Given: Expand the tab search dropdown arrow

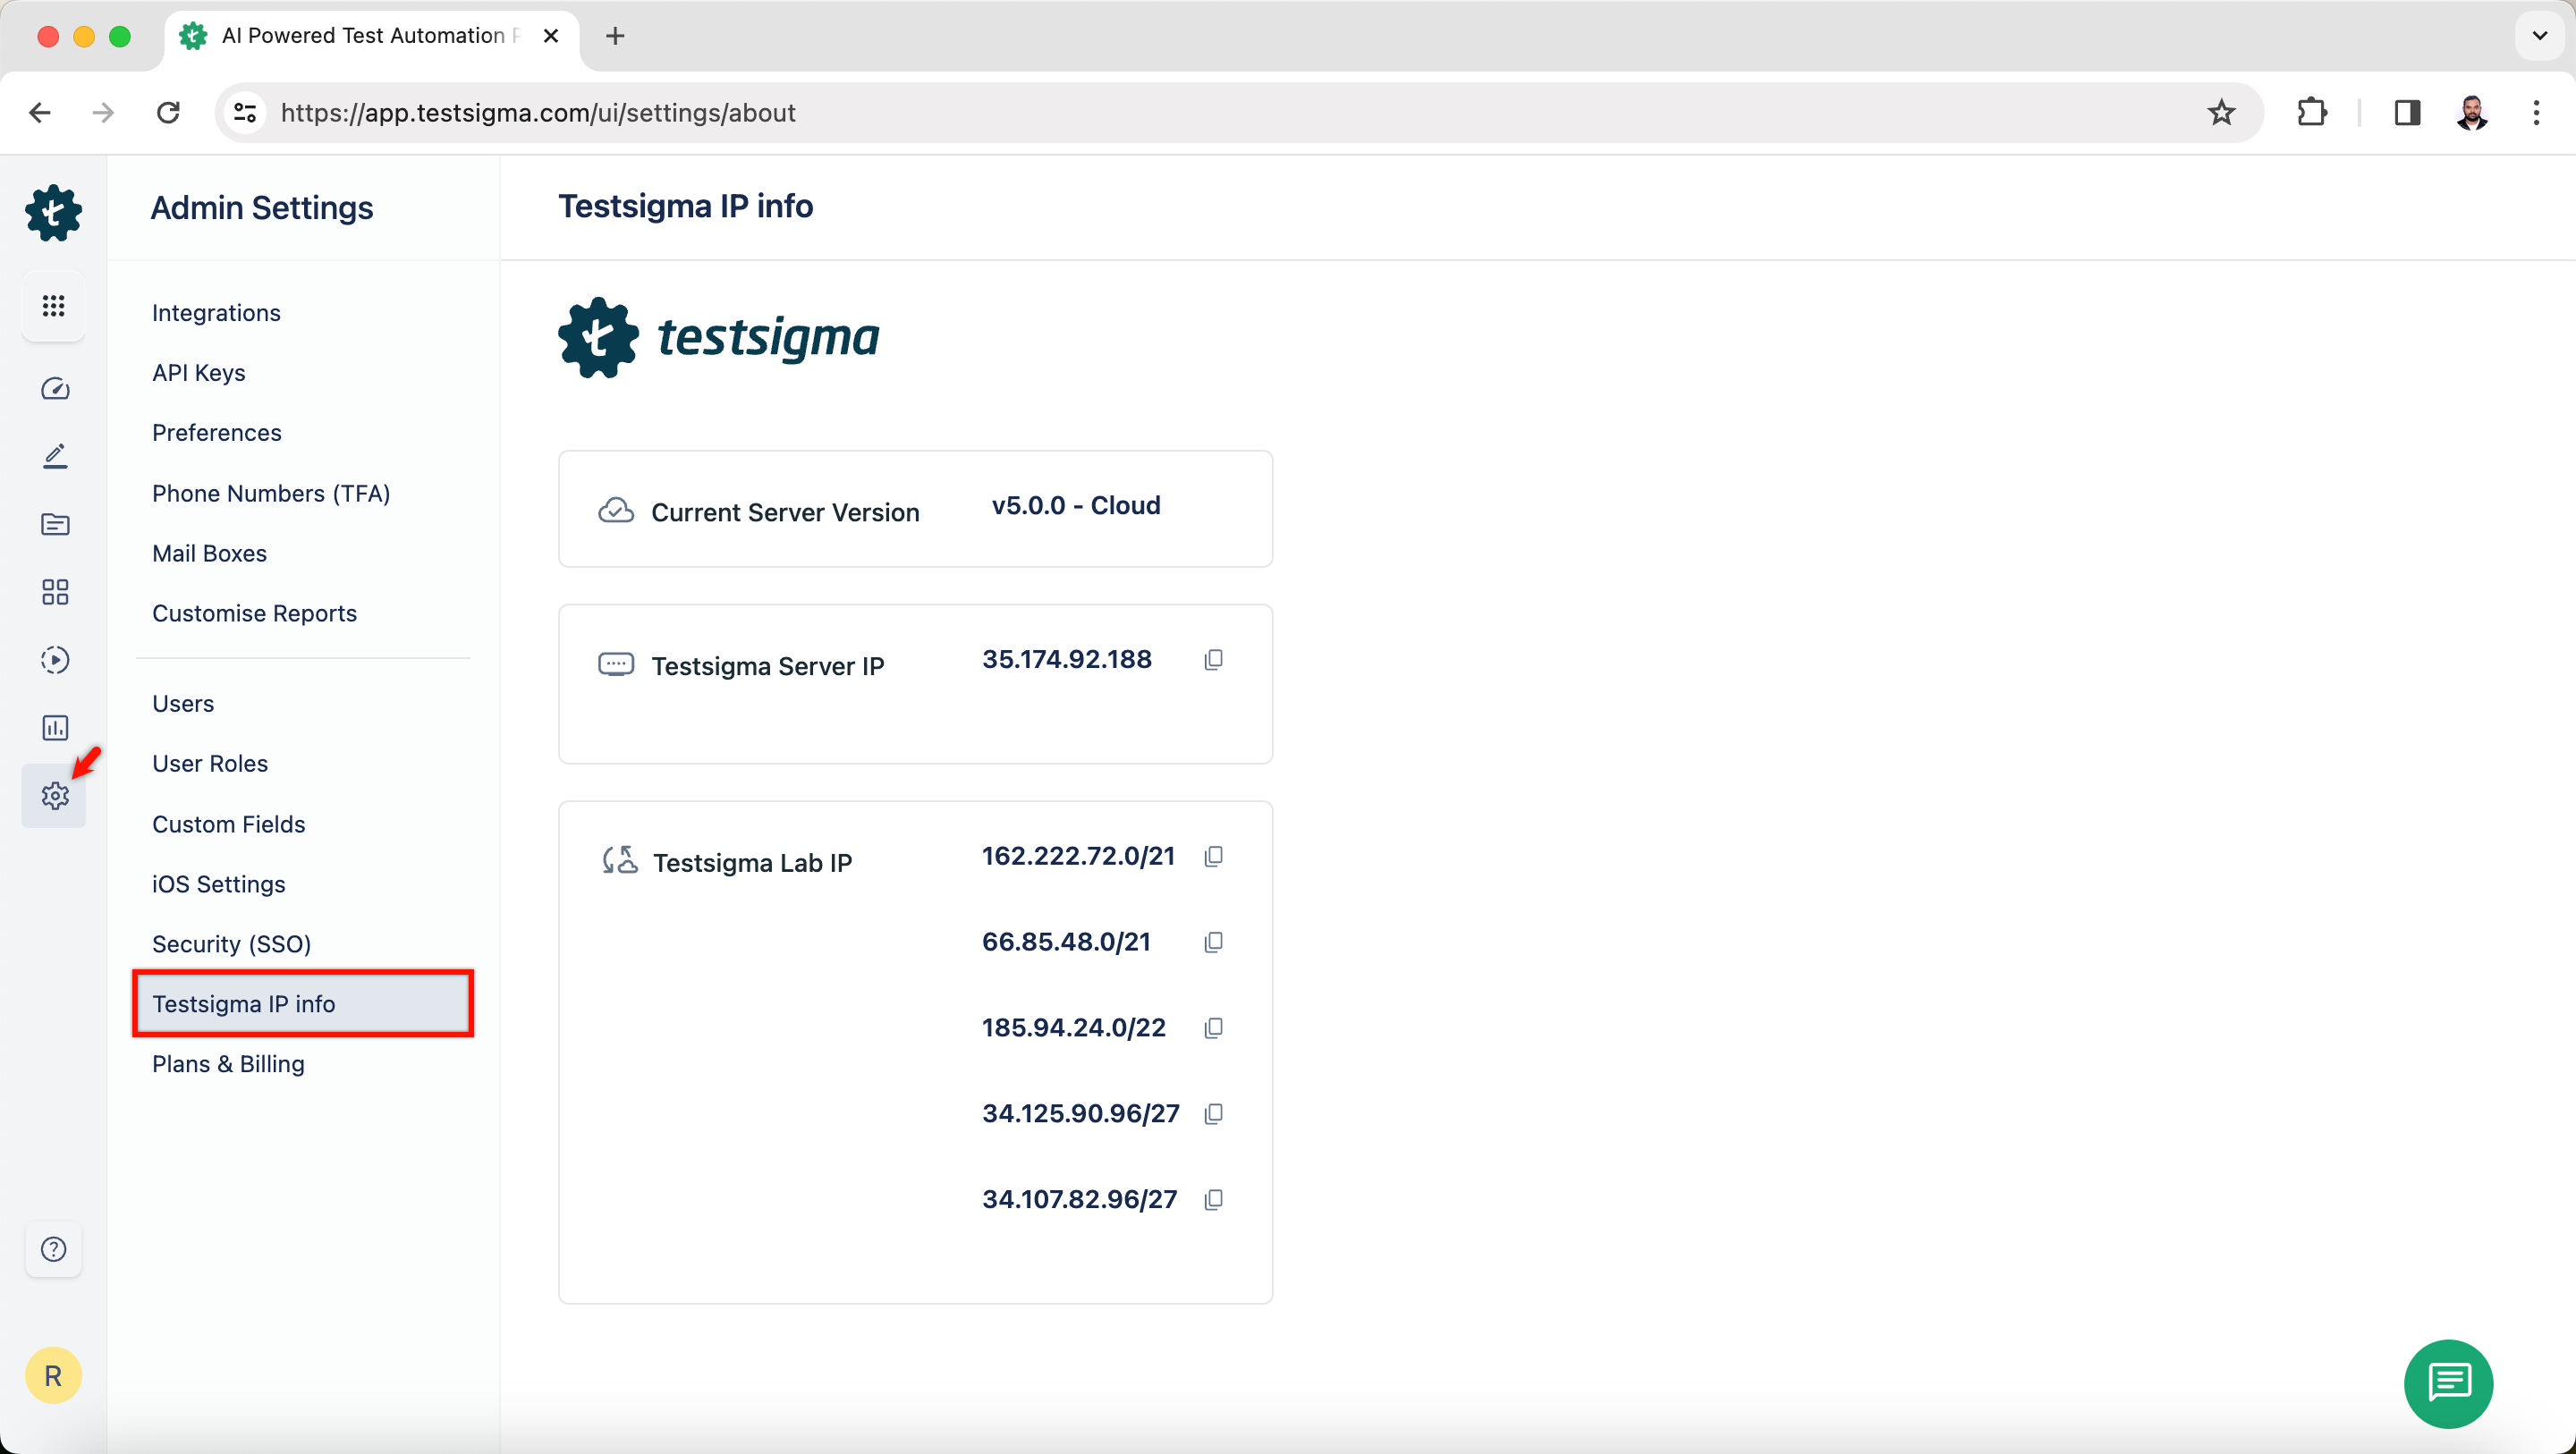Looking at the screenshot, I should [2539, 36].
